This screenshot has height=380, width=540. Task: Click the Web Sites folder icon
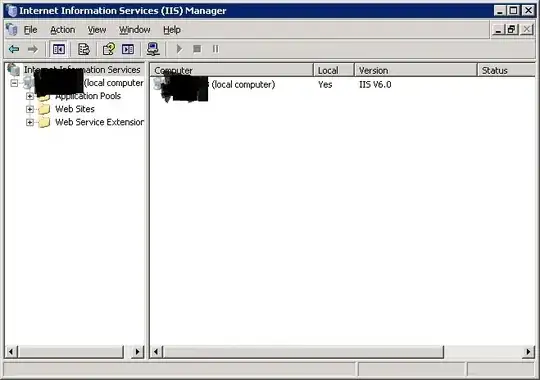click(44, 109)
